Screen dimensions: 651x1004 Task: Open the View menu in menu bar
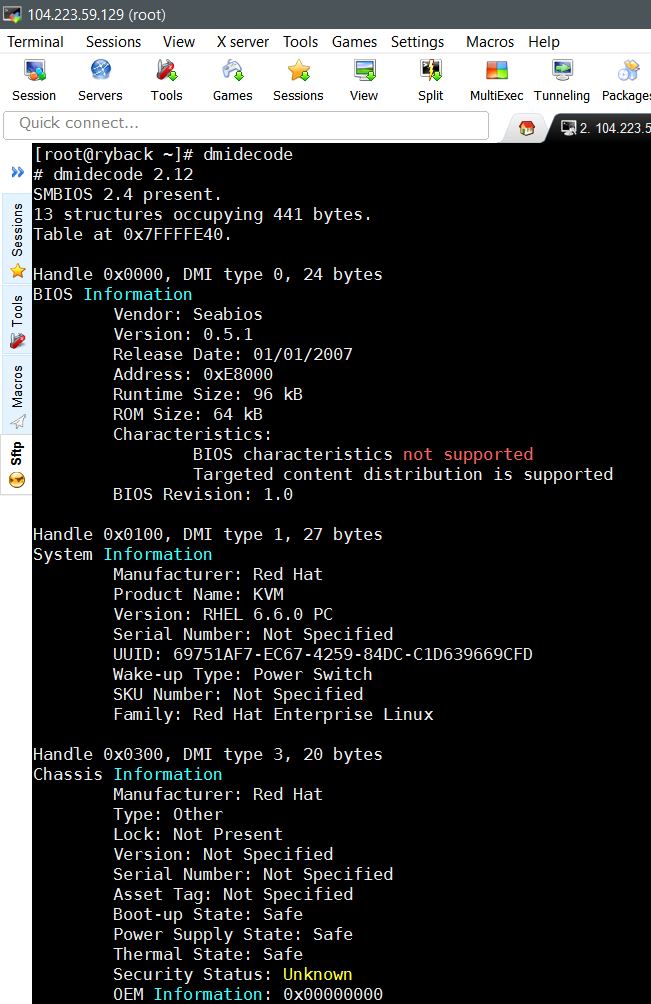[179, 42]
